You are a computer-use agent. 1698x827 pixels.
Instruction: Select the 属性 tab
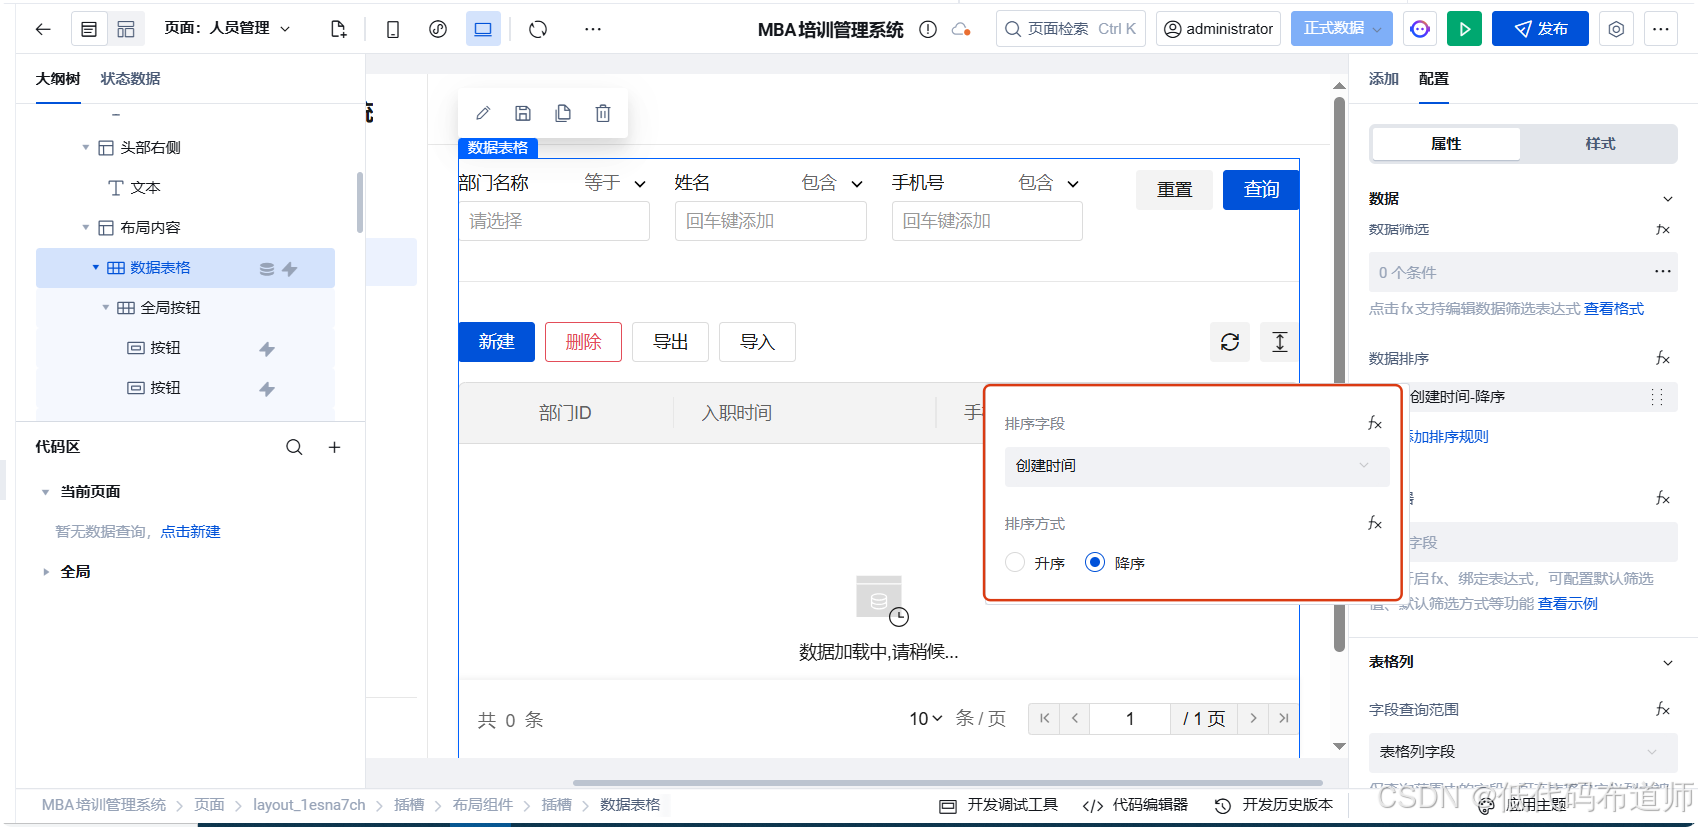pyautogui.click(x=1446, y=144)
